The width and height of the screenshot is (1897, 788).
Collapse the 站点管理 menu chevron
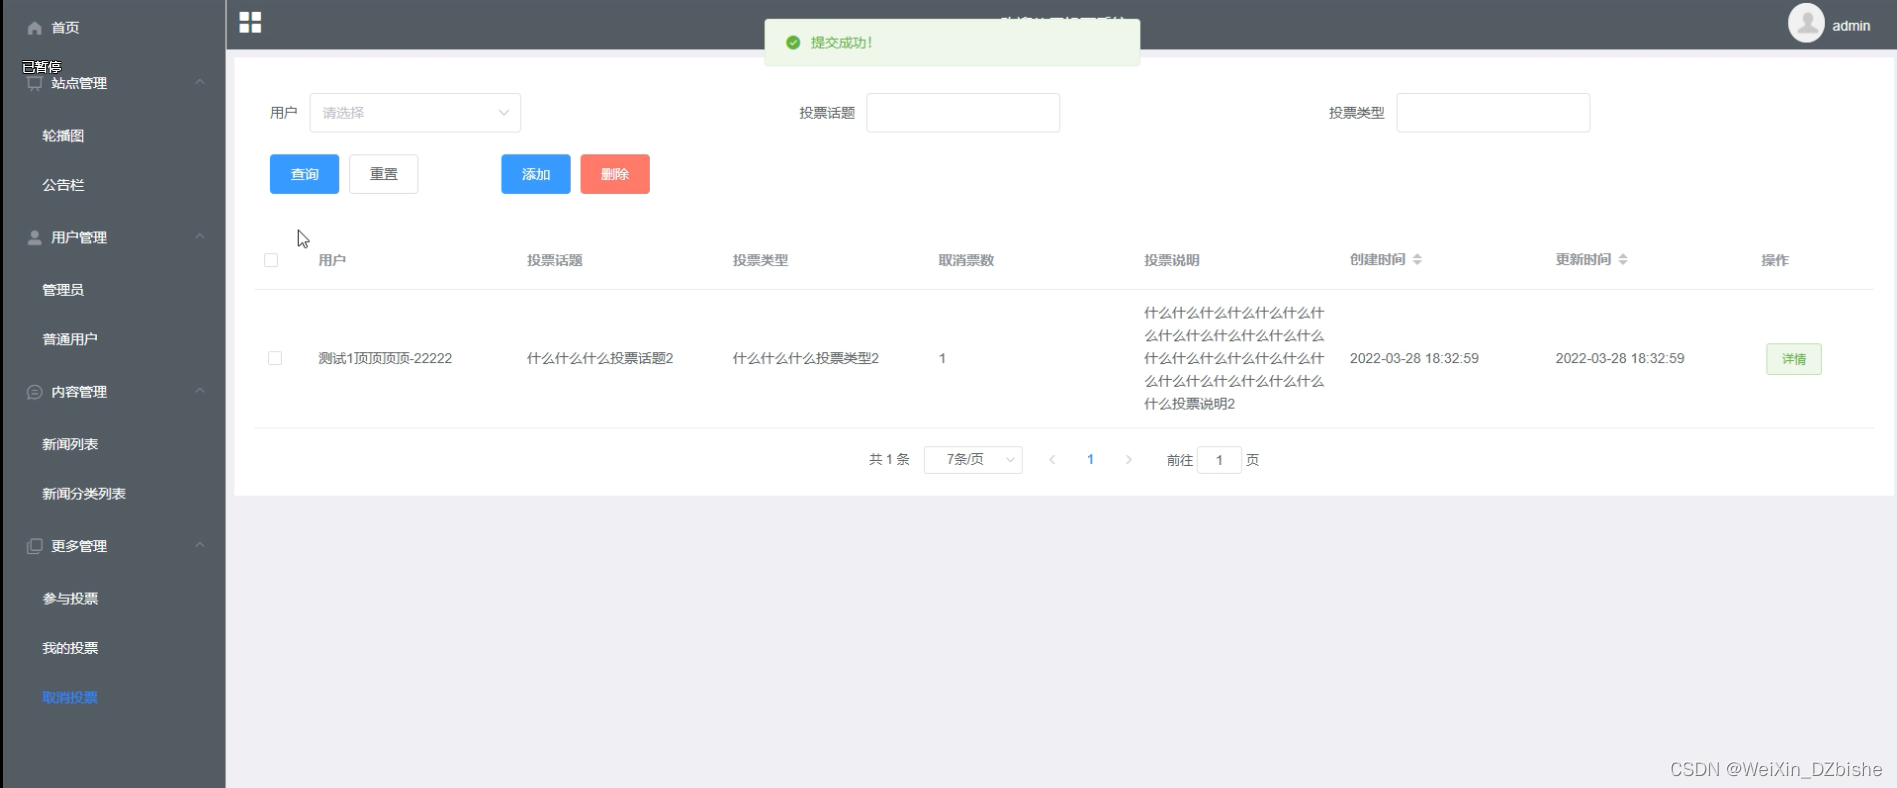[200, 82]
